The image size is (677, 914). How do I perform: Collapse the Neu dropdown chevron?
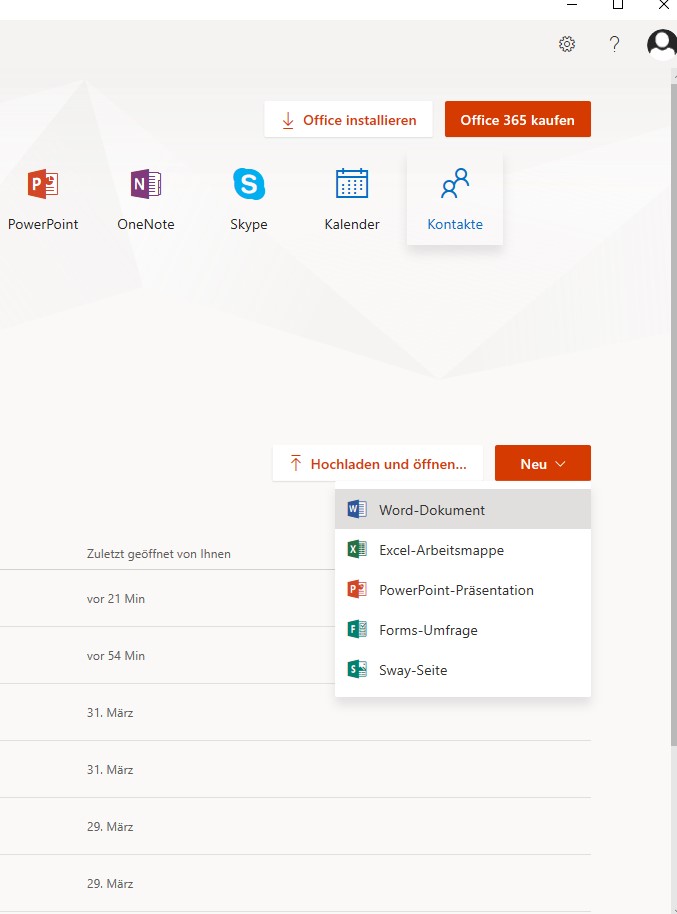point(560,464)
